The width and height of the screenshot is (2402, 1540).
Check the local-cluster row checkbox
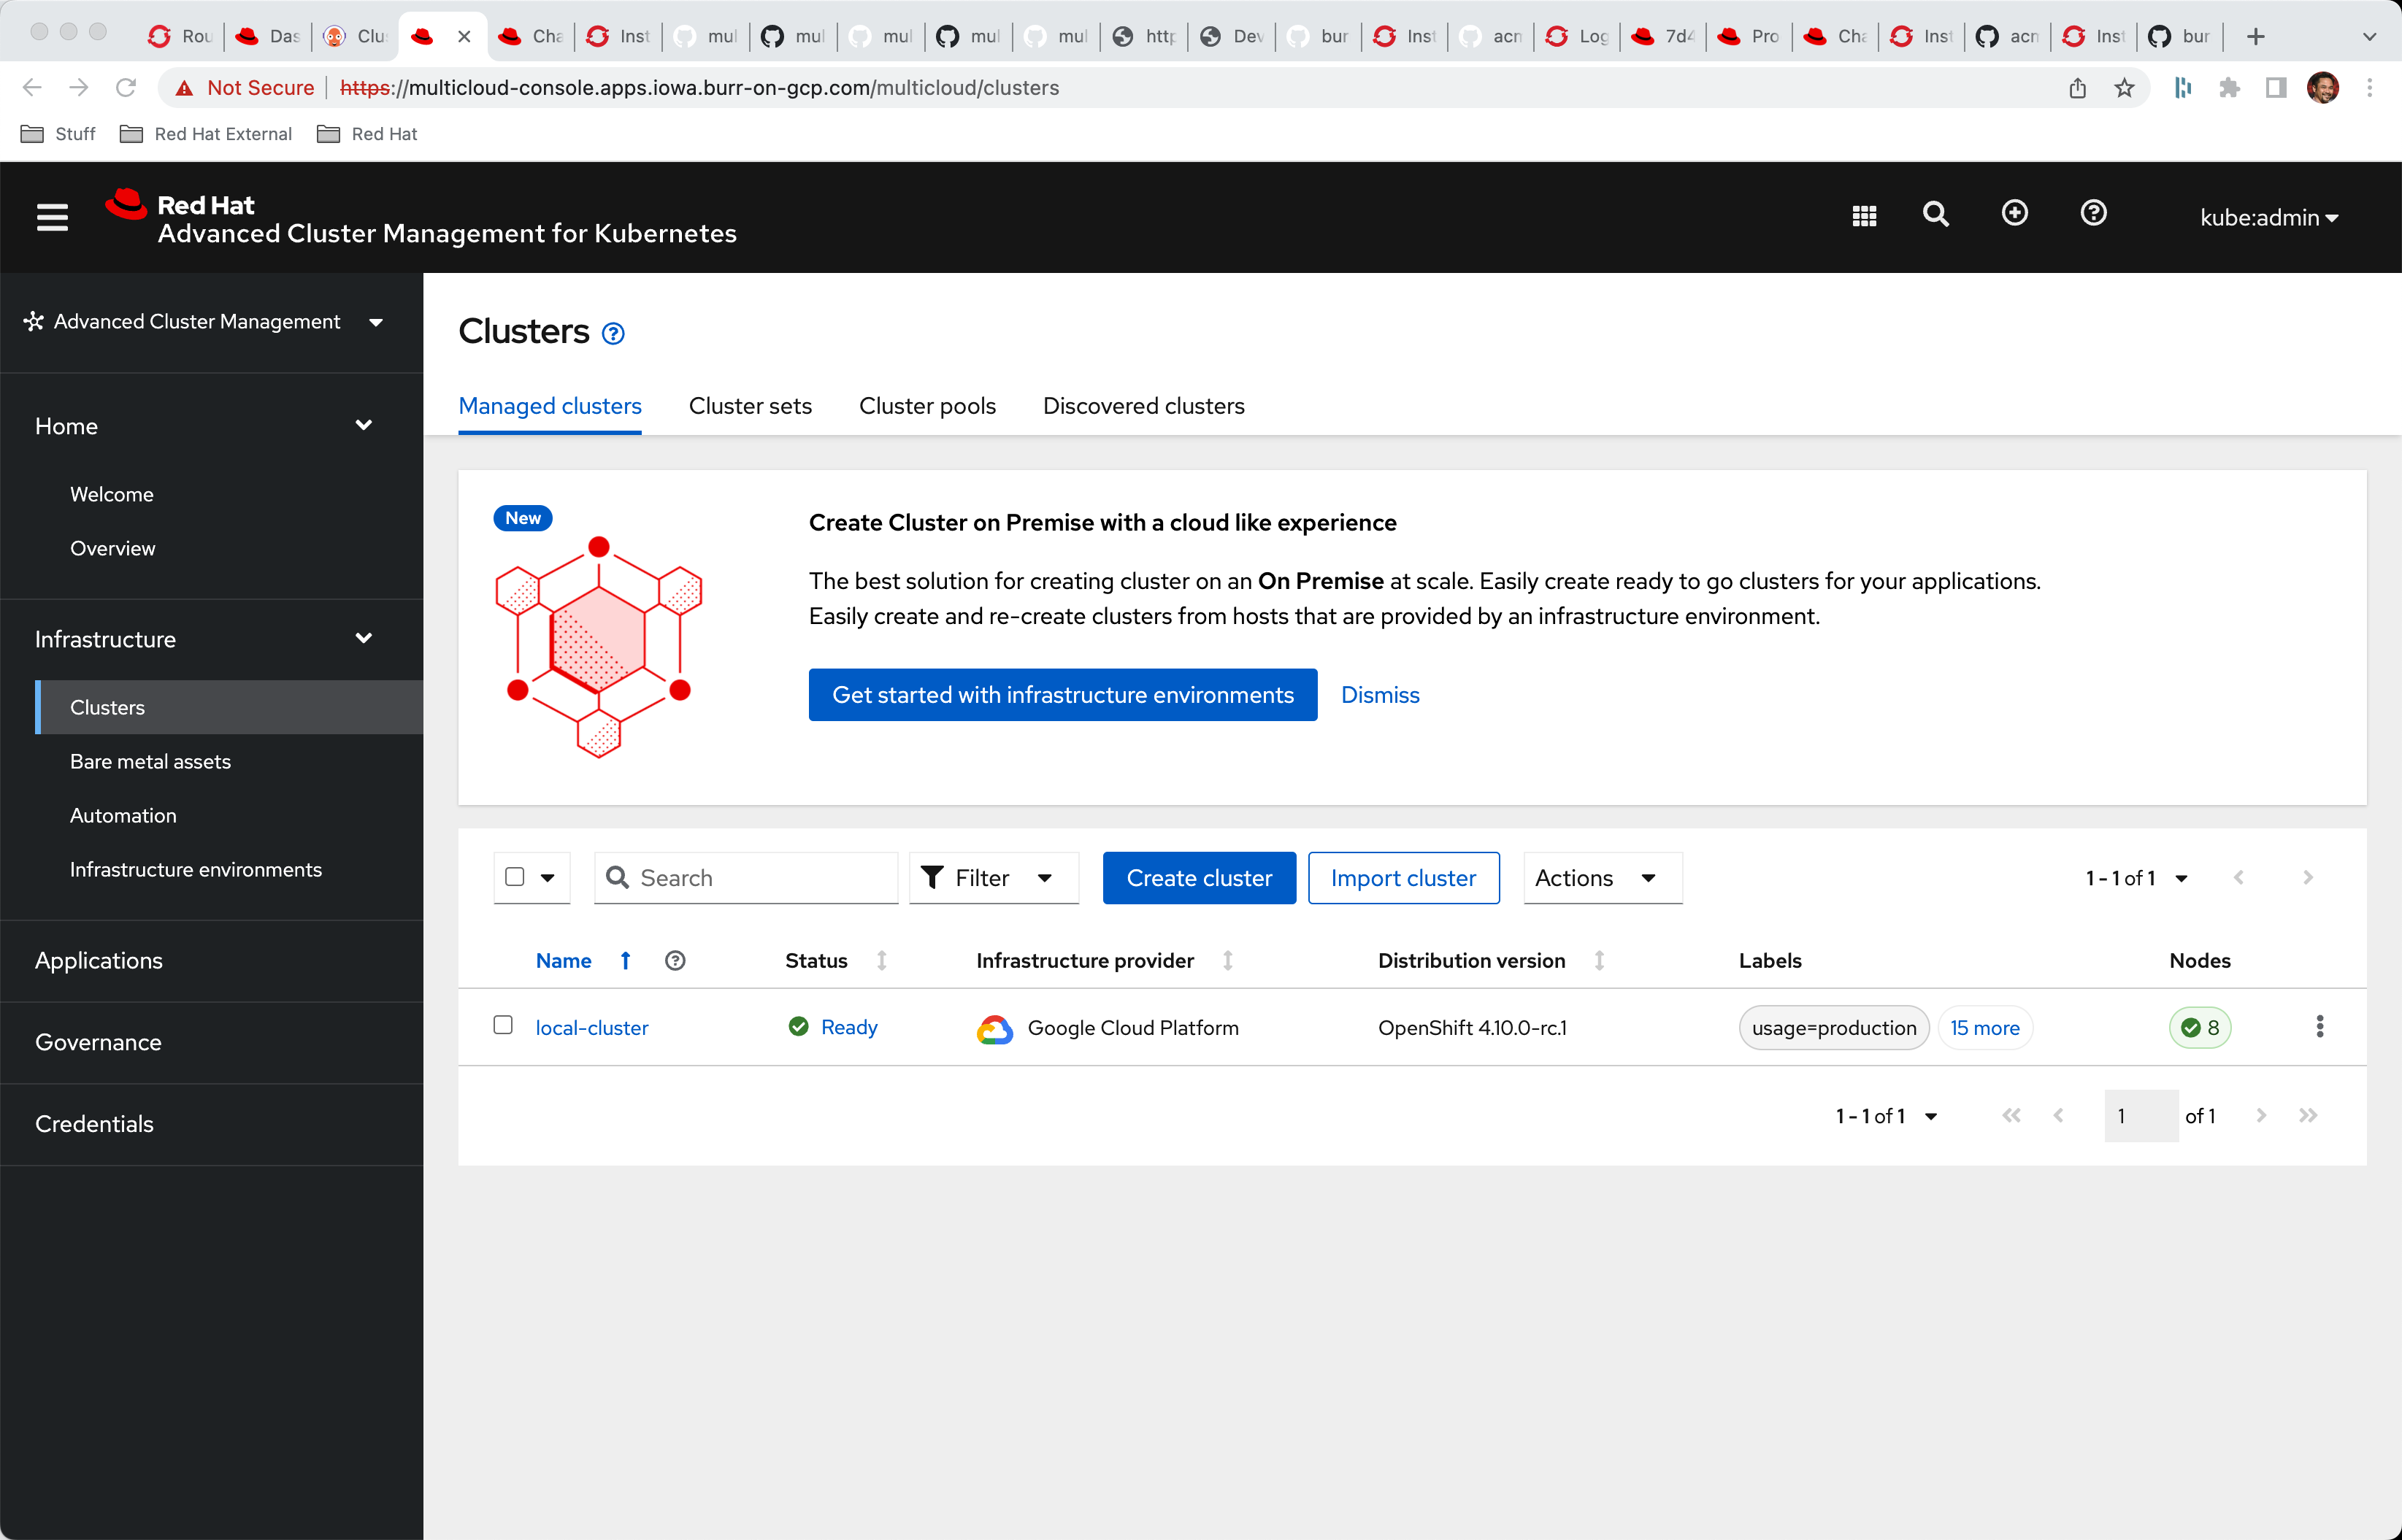(x=503, y=1025)
